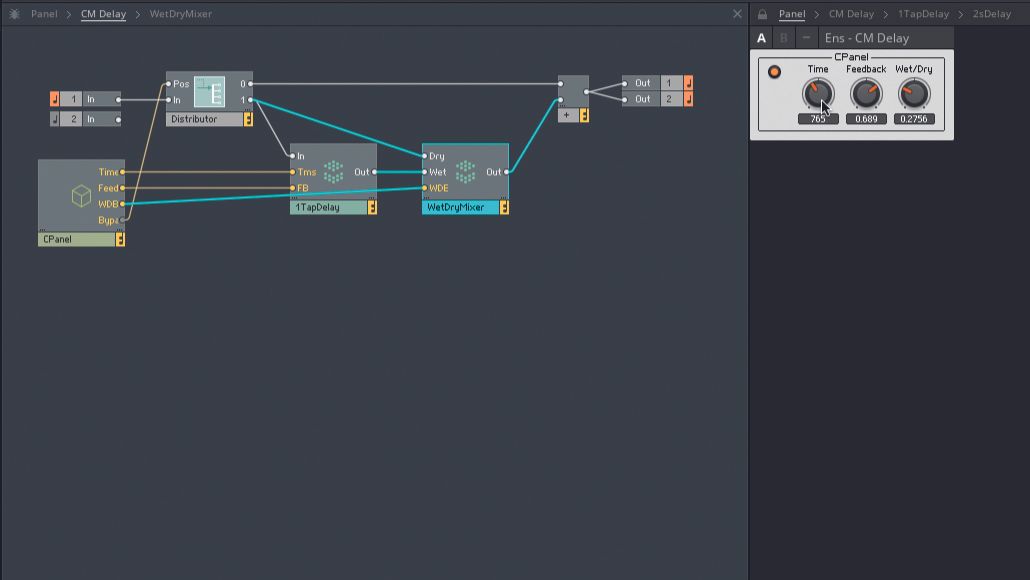Click the Out module routing icon
Image resolution: width=1030 pixels, height=580 pixels.
[x=687, y=83]
